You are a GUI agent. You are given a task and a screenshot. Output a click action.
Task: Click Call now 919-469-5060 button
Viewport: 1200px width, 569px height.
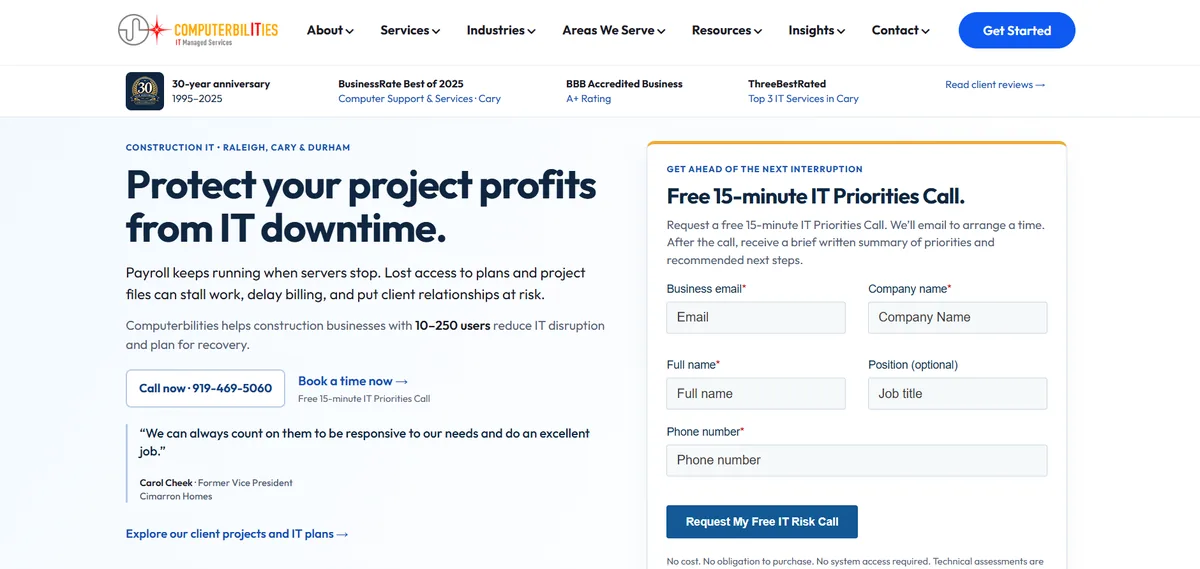click(205, 388)
